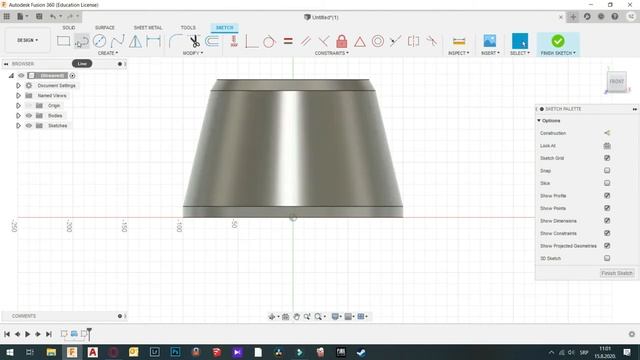Toggle Show Projected Geometries checkbox

point(607,246)
